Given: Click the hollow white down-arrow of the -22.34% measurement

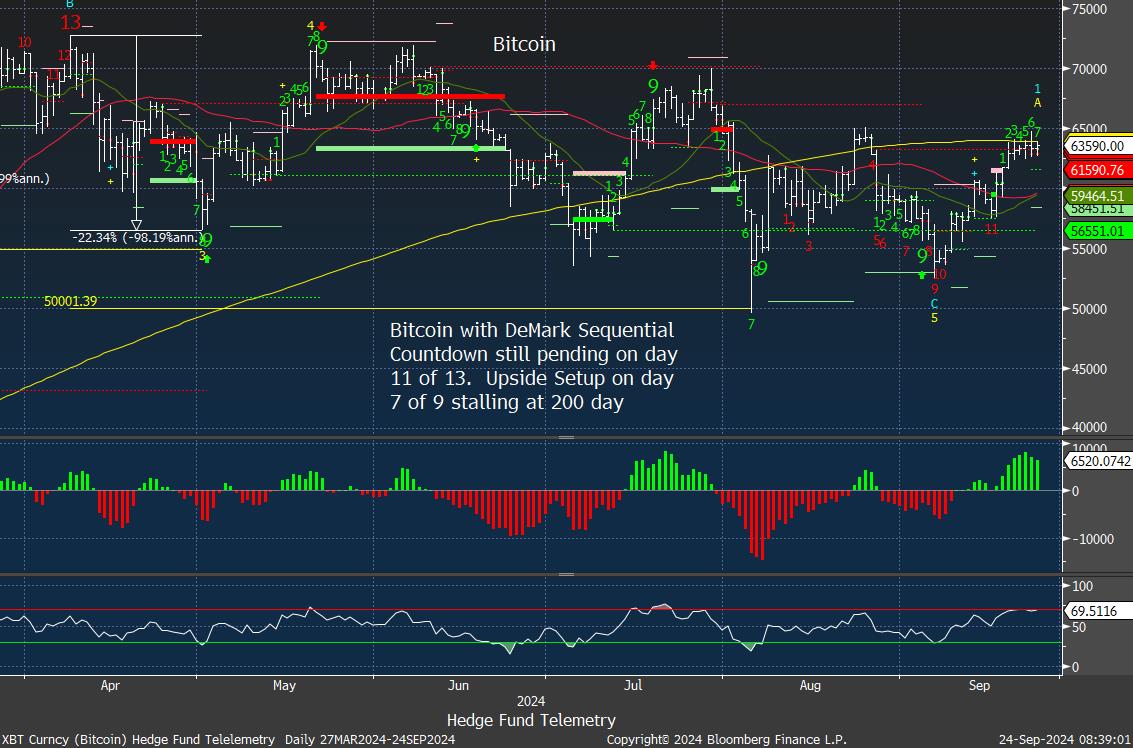Looking at the screenshot, I should [x=137, y=225].
